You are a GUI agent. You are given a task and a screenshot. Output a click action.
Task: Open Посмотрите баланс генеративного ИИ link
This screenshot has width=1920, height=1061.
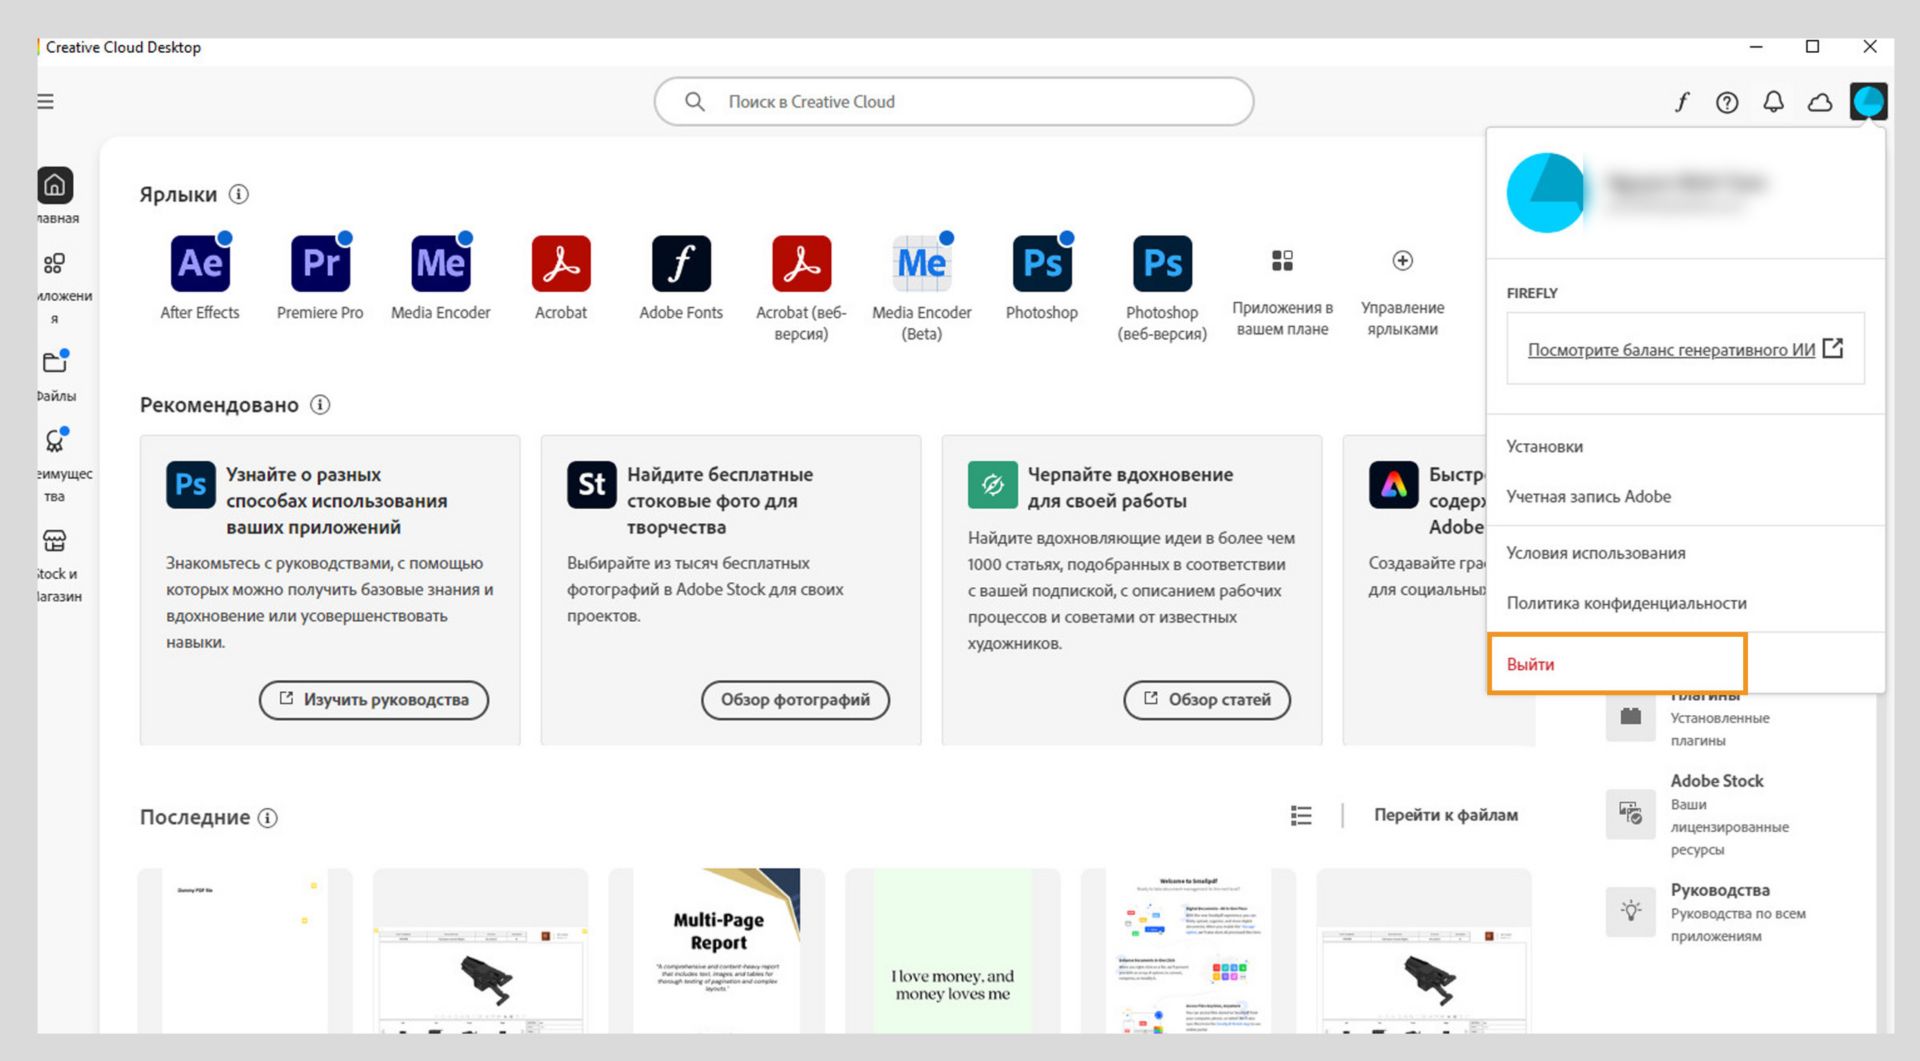coord(1671,350)
